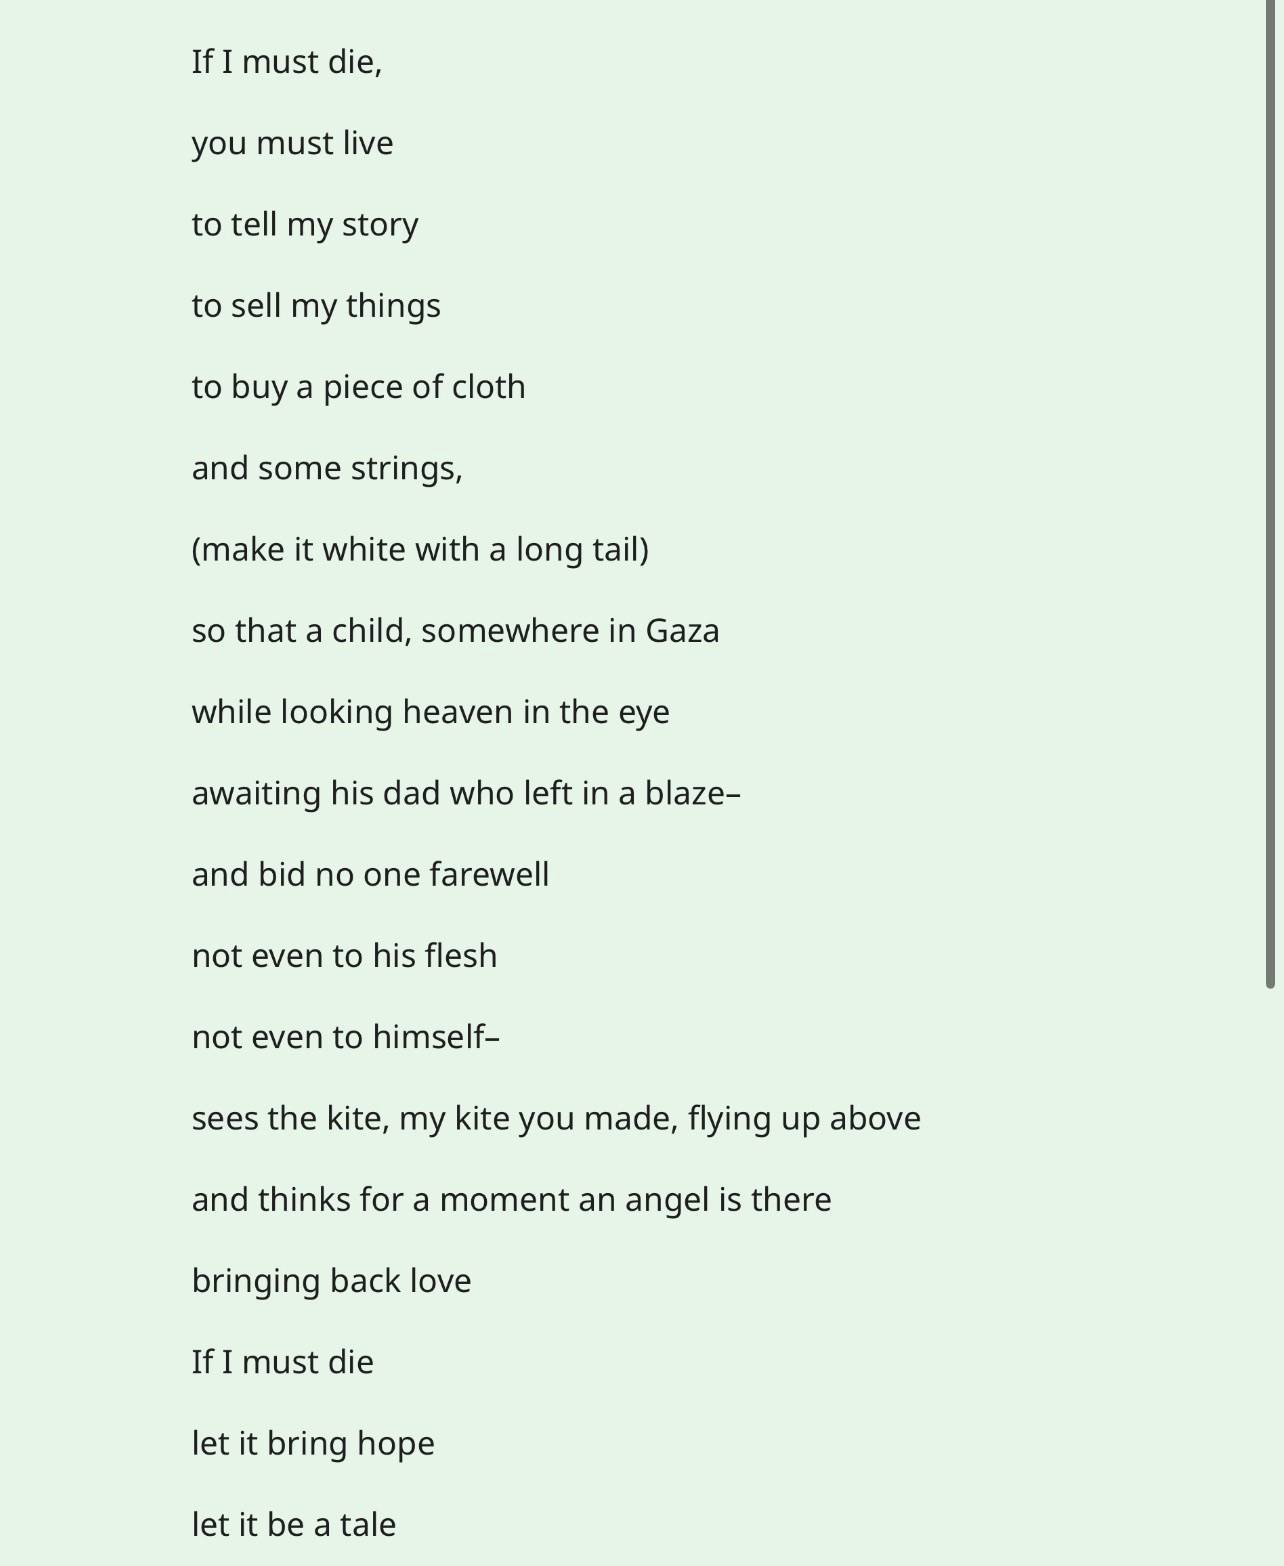Click the line 'you must live'
This screenshot has width=1284, height=1566.
[x=292, y=143]
